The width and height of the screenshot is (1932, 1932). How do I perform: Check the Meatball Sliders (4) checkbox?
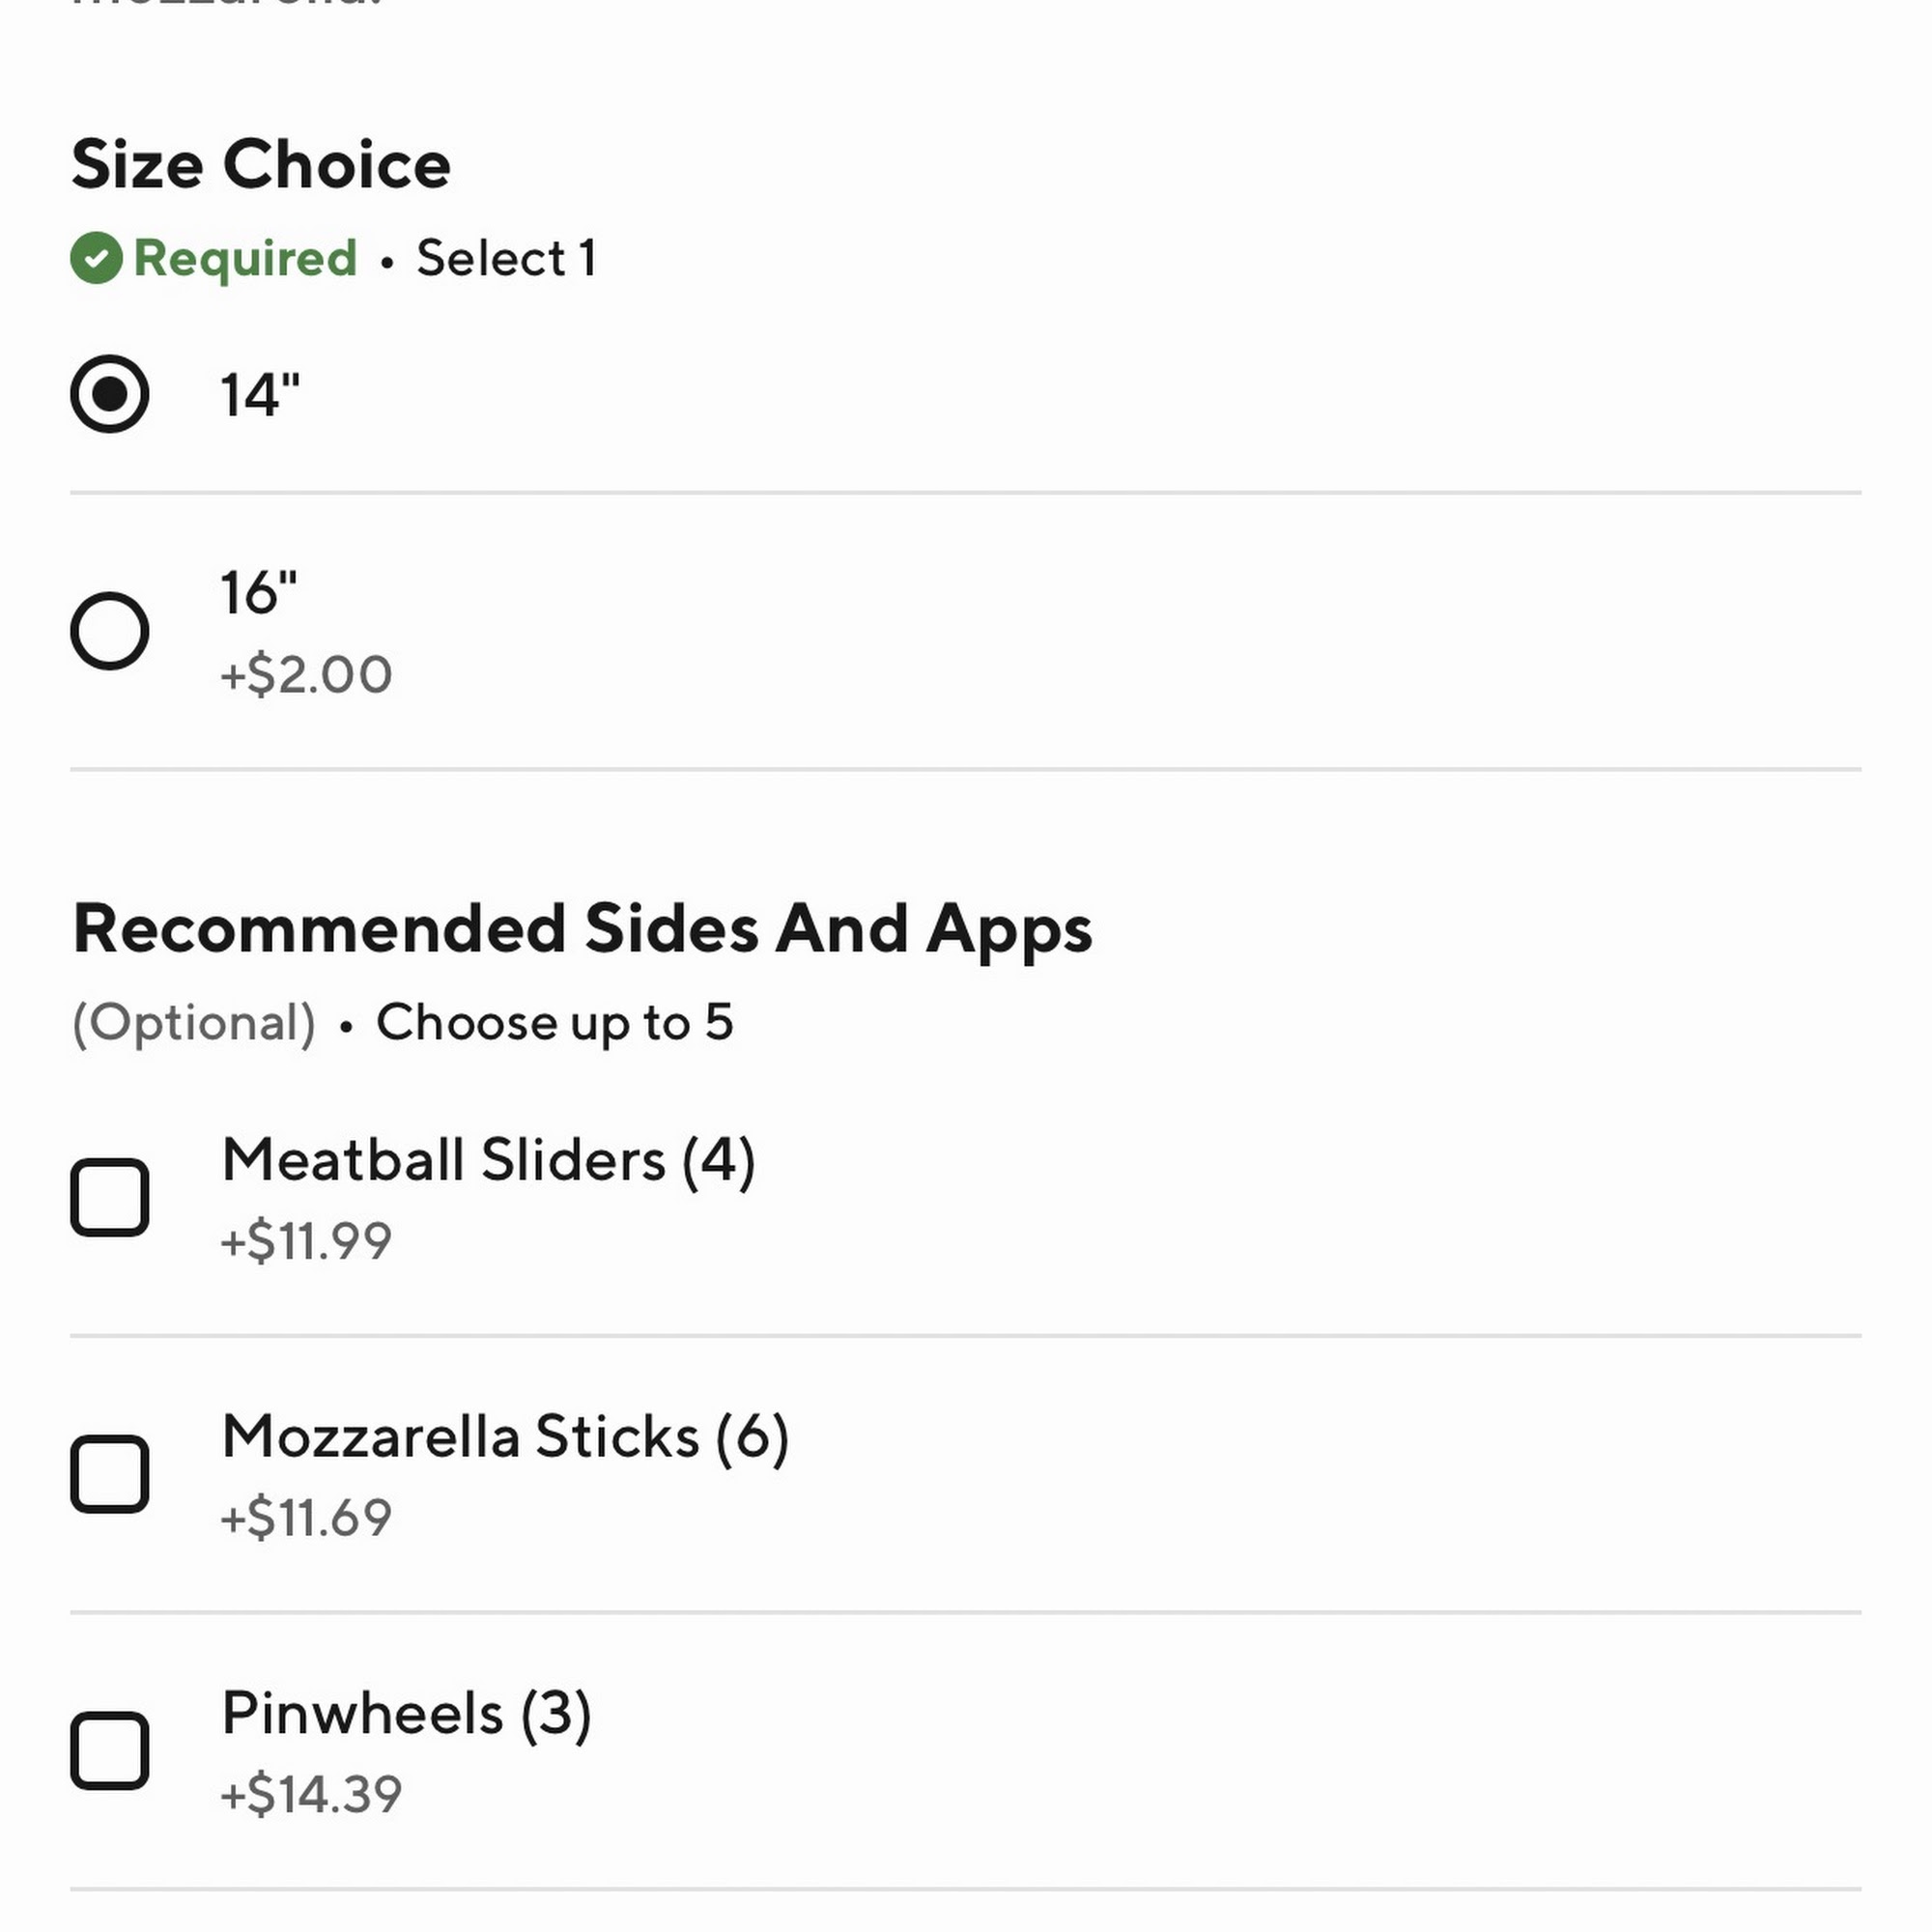tap(109, 1197)
